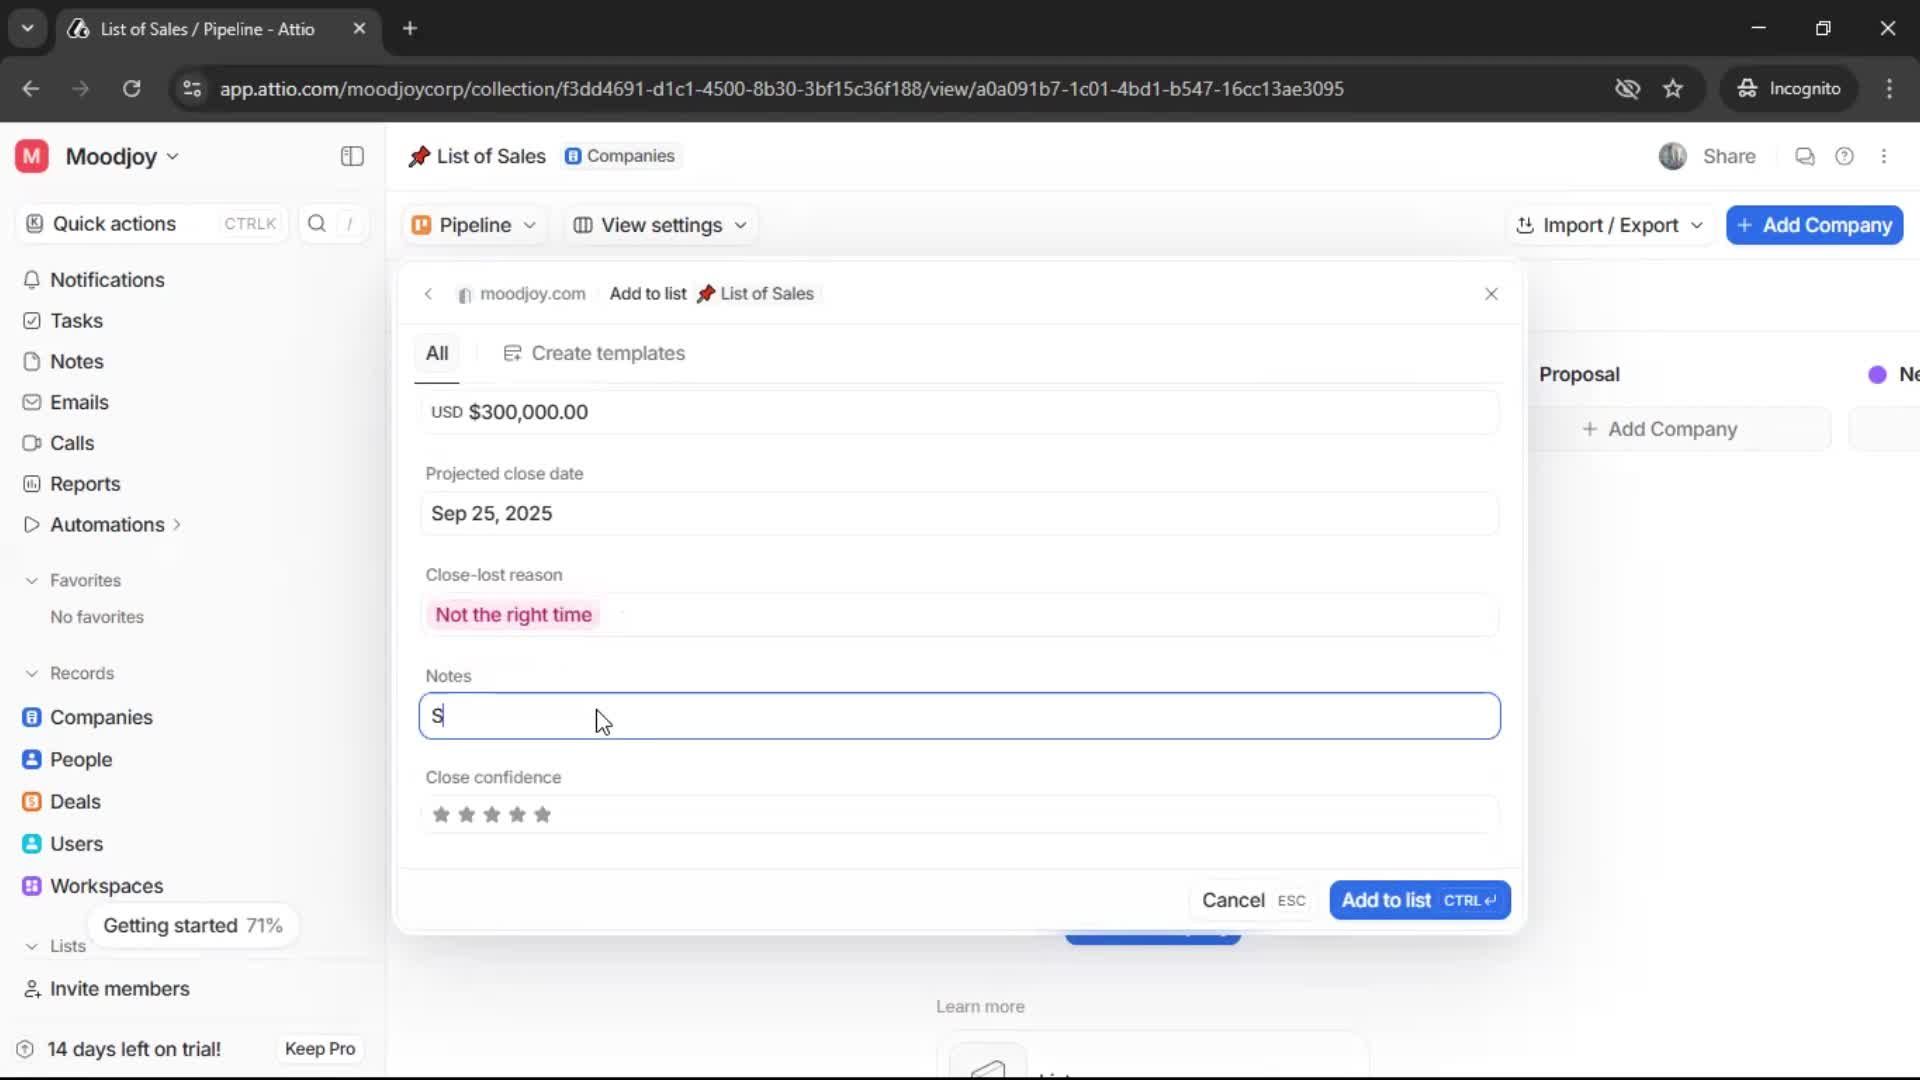1920x1080 pixels.
Task: Open the Emails section
Action: tap(80, 402)
